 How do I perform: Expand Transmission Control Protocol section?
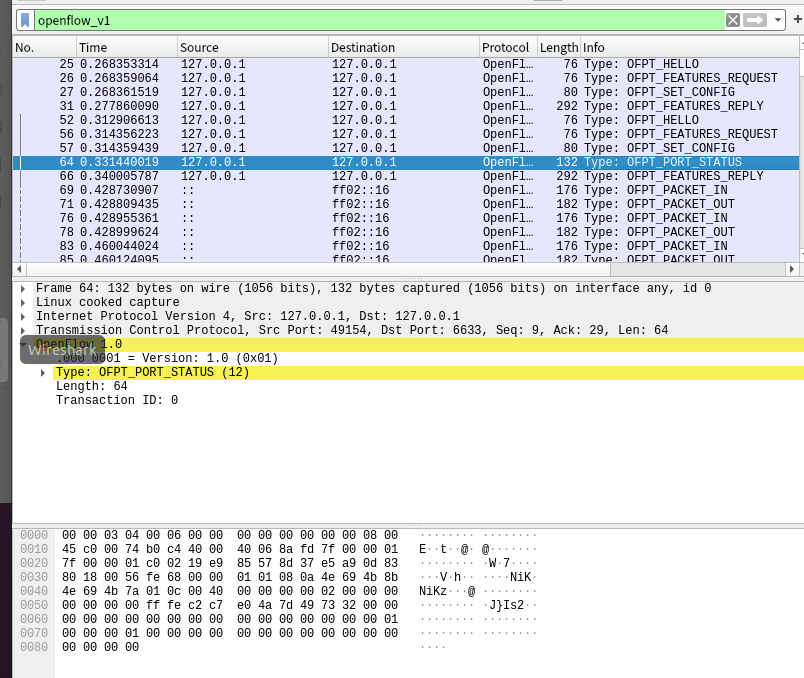point(23,331)
